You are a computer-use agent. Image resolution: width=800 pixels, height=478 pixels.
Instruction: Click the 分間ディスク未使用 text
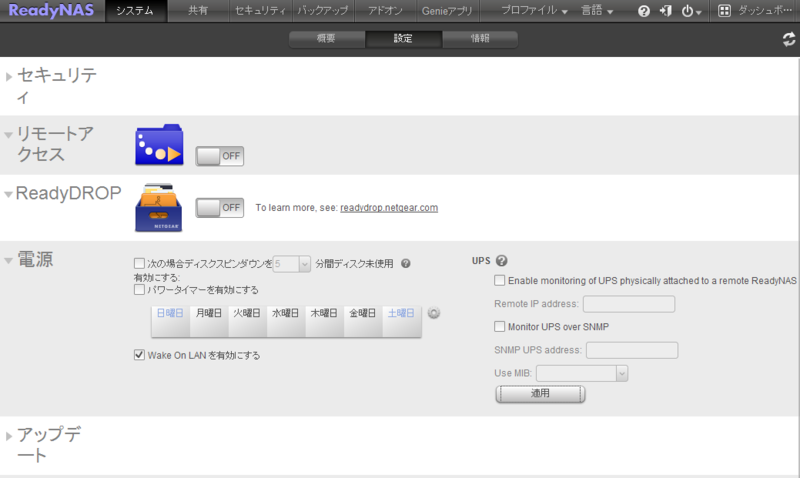[354, 264]
